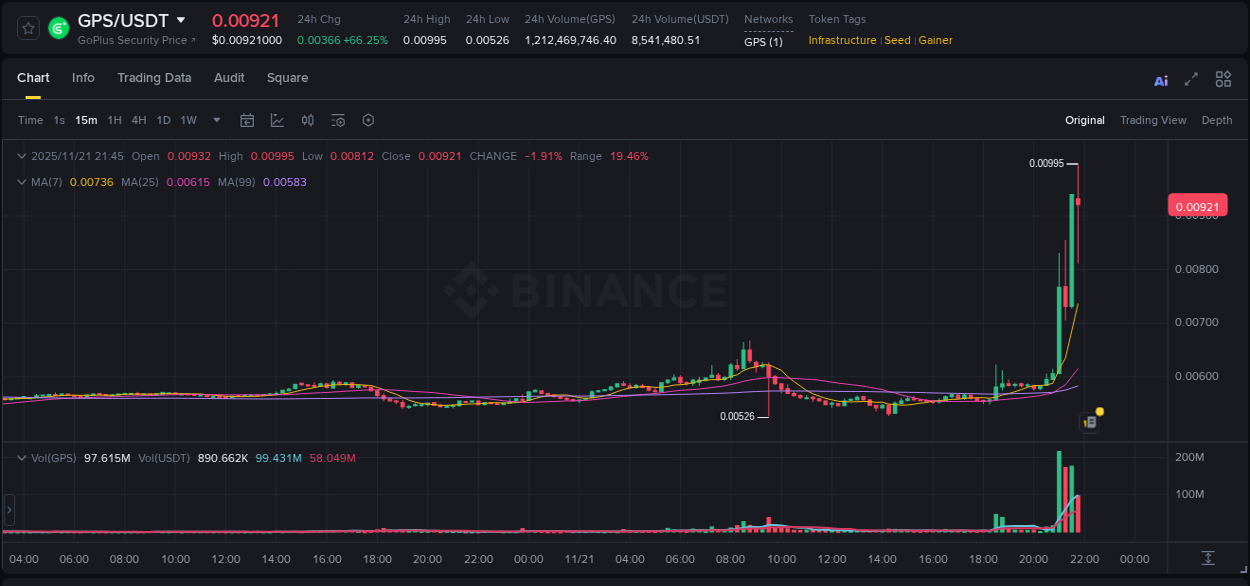Switch chart to Trading View mode
This screenshot has height=586, width=1250.
[1153, 120]
